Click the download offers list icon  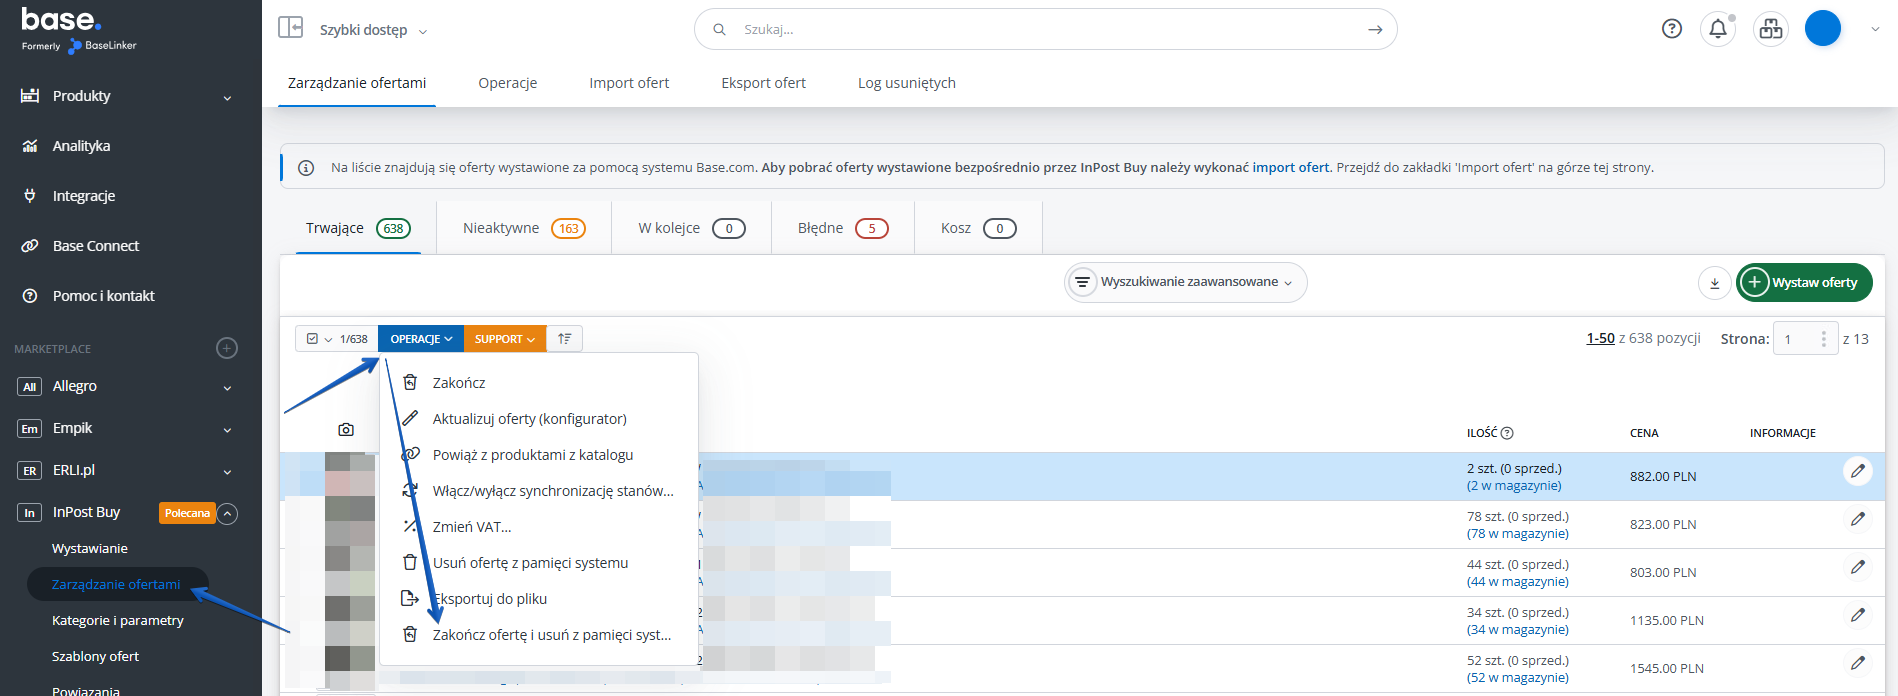[1714, 283]
